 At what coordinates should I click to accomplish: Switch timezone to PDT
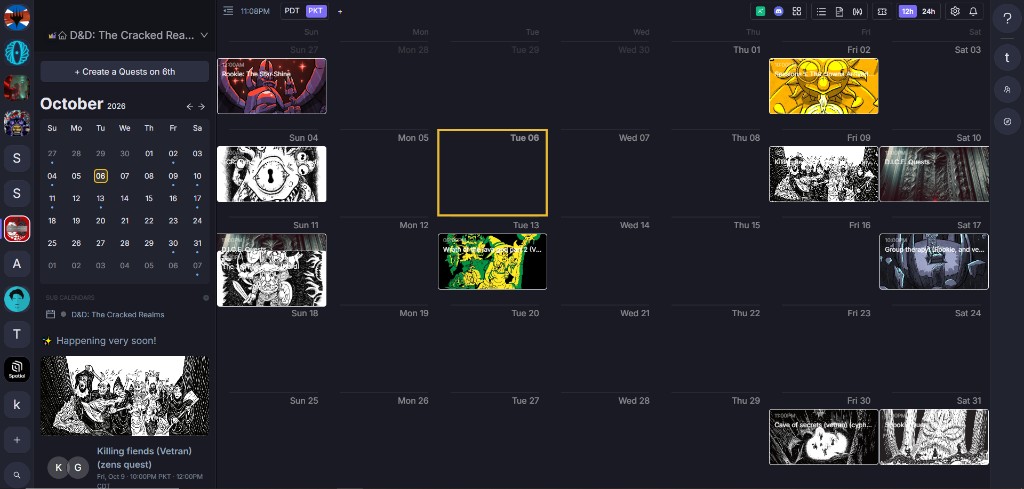292,11
